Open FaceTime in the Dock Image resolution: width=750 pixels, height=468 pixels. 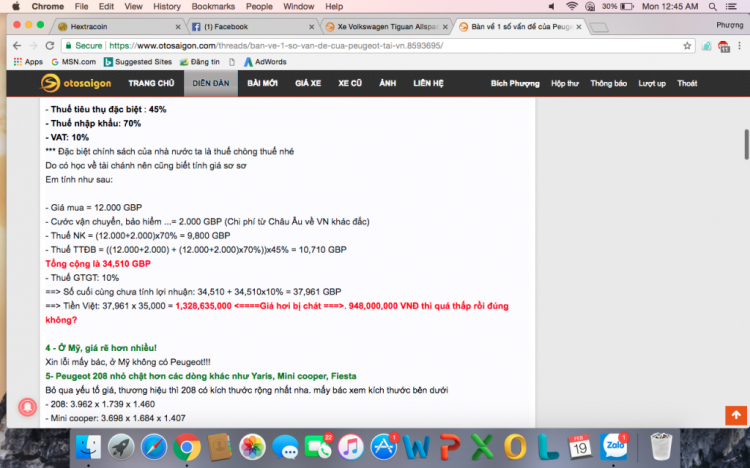pyautogui.click(x=318, y=447)
